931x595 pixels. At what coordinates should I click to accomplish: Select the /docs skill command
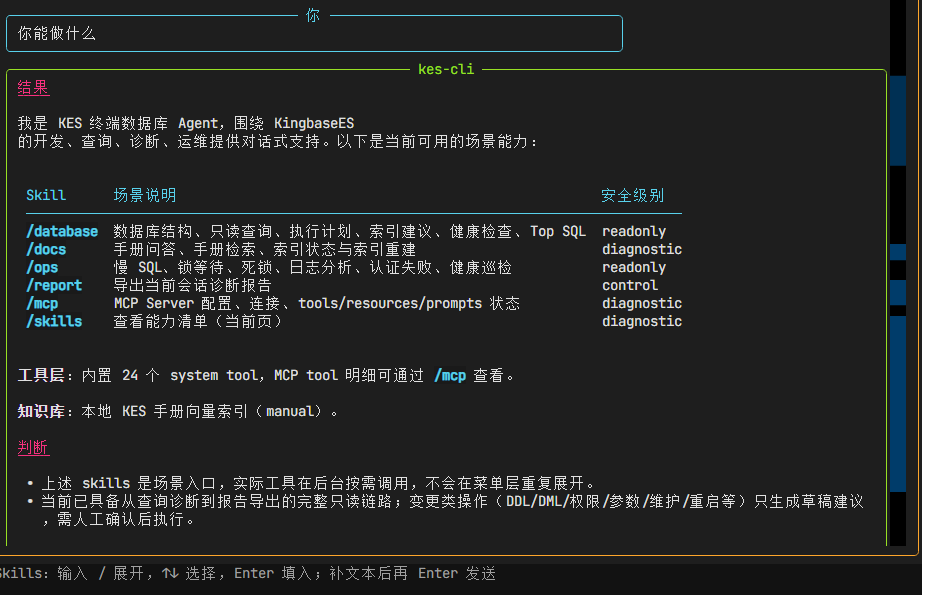click(x=46, y=249)
